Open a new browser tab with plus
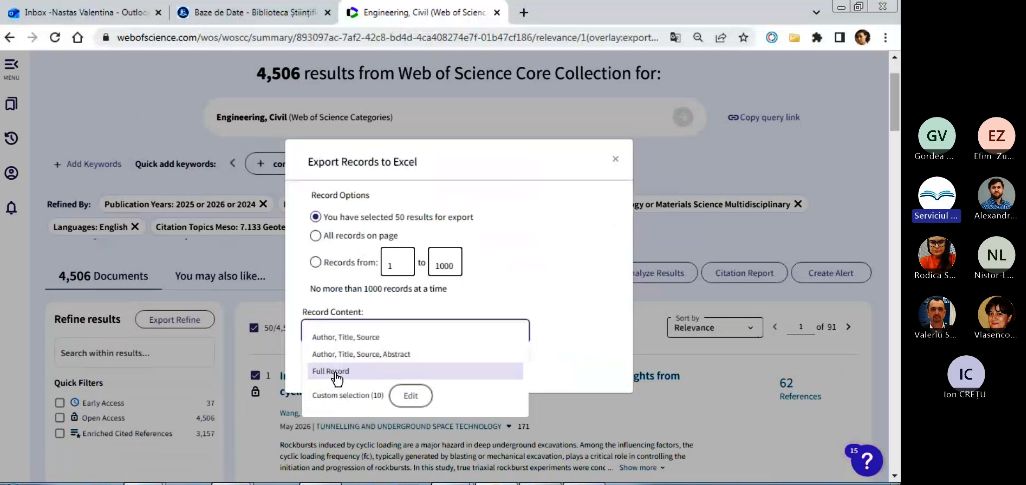This screenshot has height=485, width=1026. pyautogui.click(x=523, y=12)
